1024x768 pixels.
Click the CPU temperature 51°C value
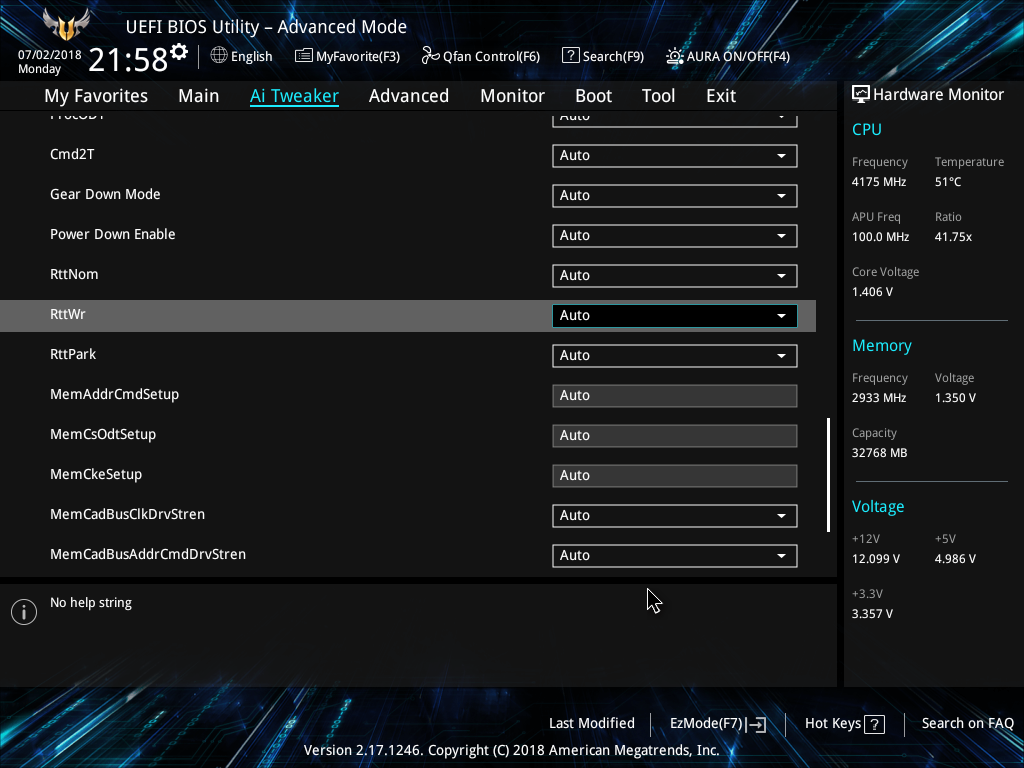point(948,182)
